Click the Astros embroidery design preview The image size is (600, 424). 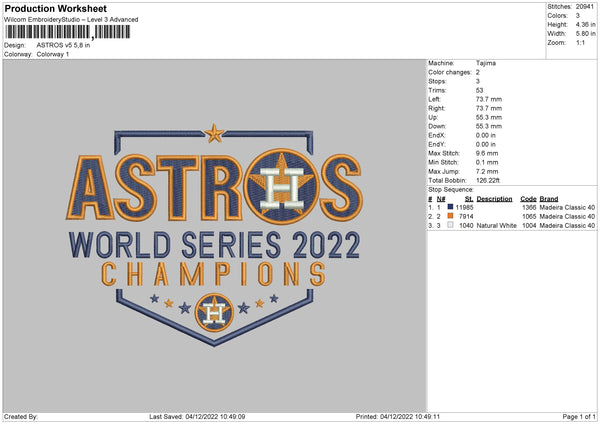point(214,235)
